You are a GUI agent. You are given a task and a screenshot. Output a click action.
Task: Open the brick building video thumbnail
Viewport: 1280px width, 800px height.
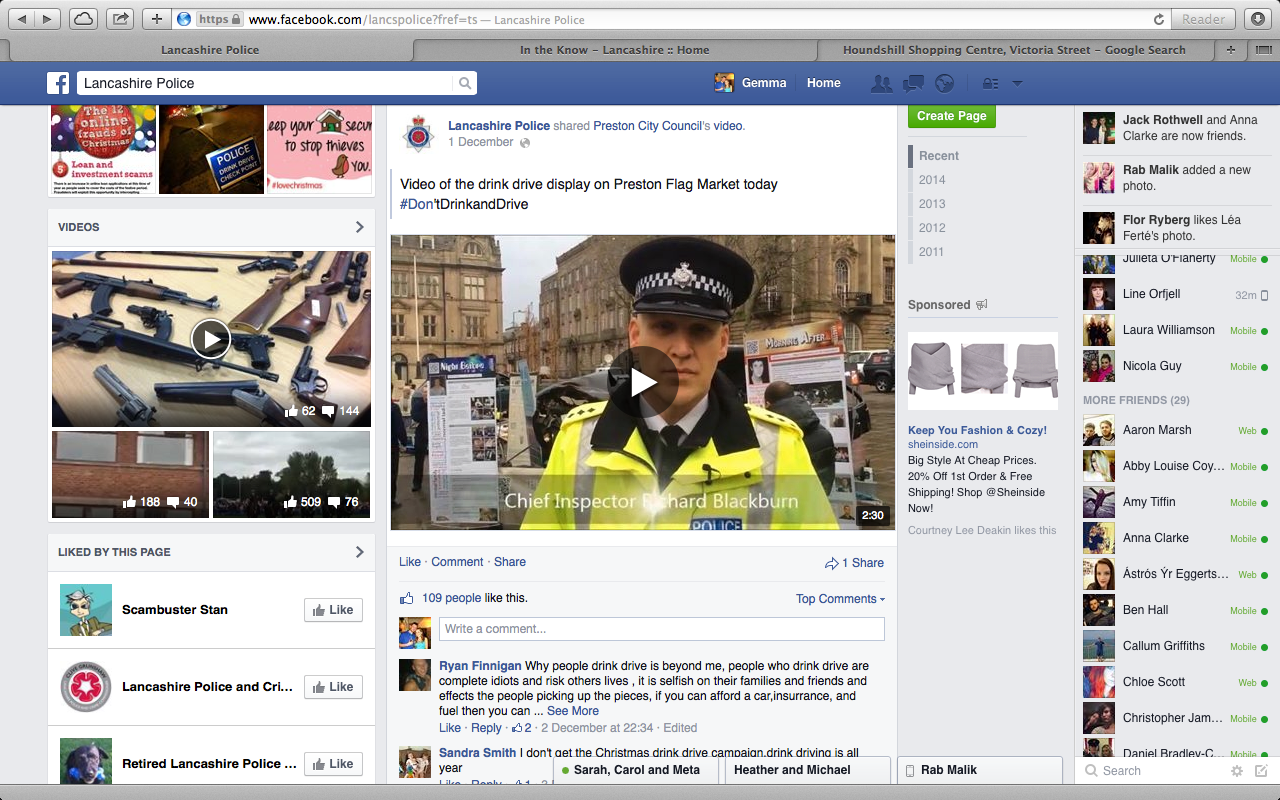coord(130,474)
